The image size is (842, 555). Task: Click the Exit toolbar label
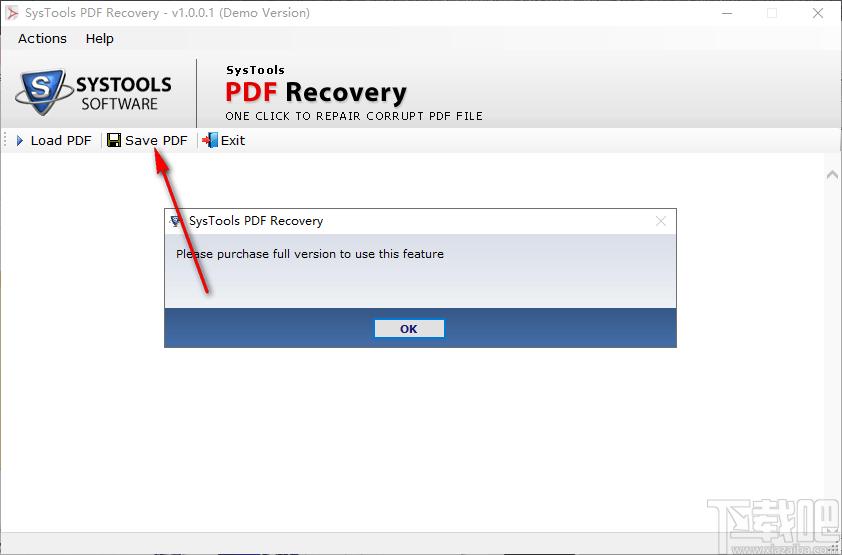tap(233, 141)
